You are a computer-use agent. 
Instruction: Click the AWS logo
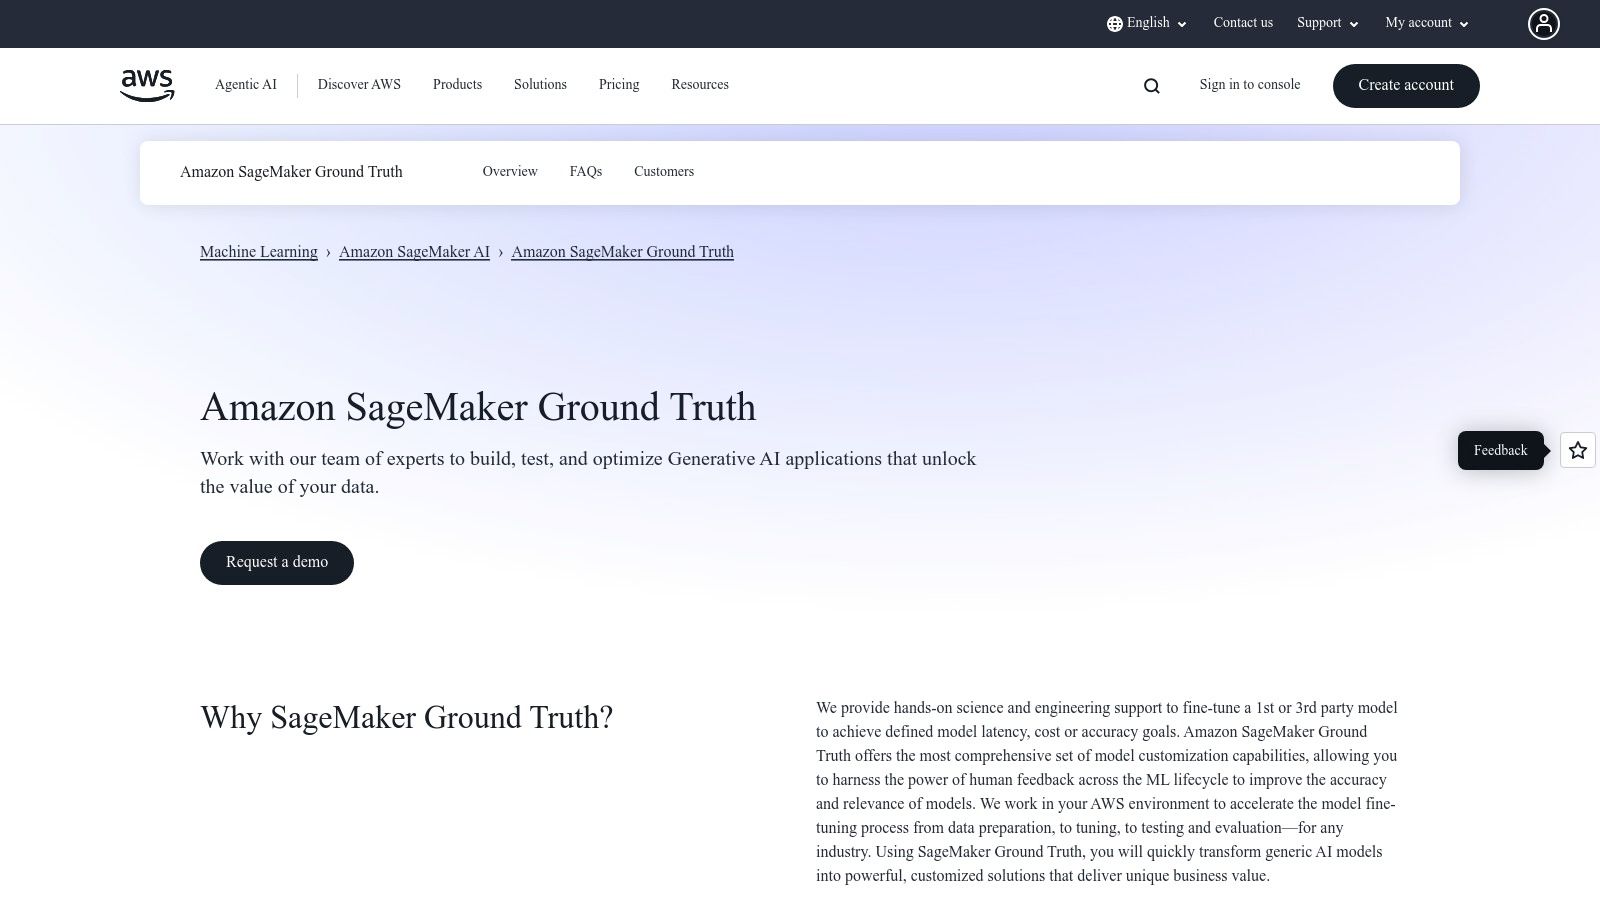click(x=147, y=85)
